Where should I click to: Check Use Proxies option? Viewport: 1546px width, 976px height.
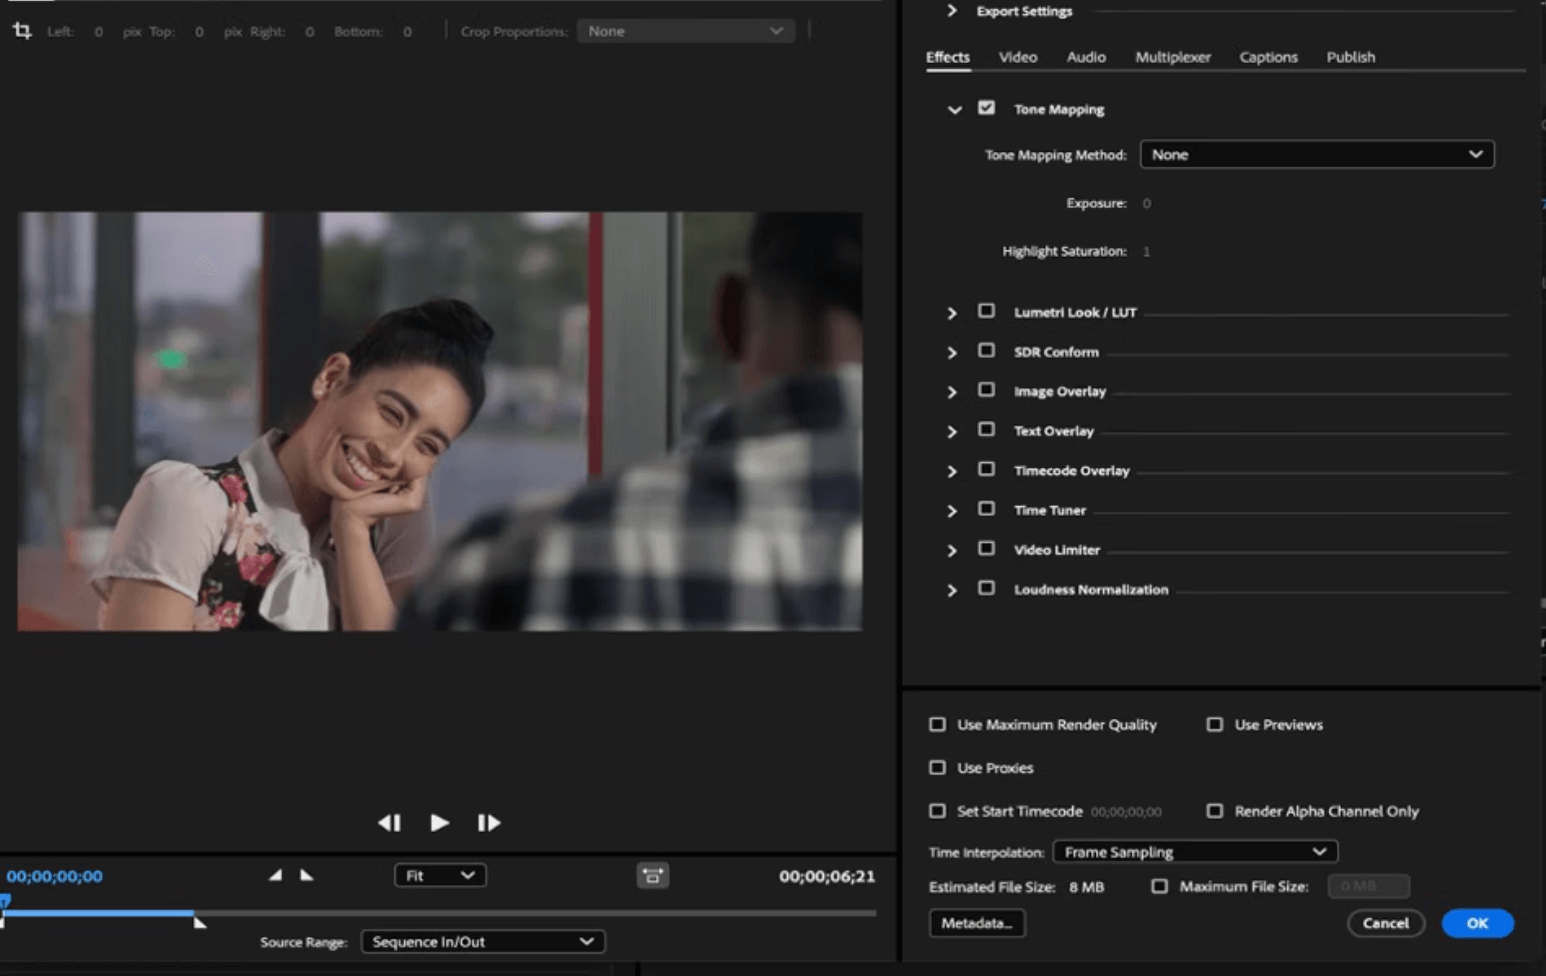click(937, 768)
